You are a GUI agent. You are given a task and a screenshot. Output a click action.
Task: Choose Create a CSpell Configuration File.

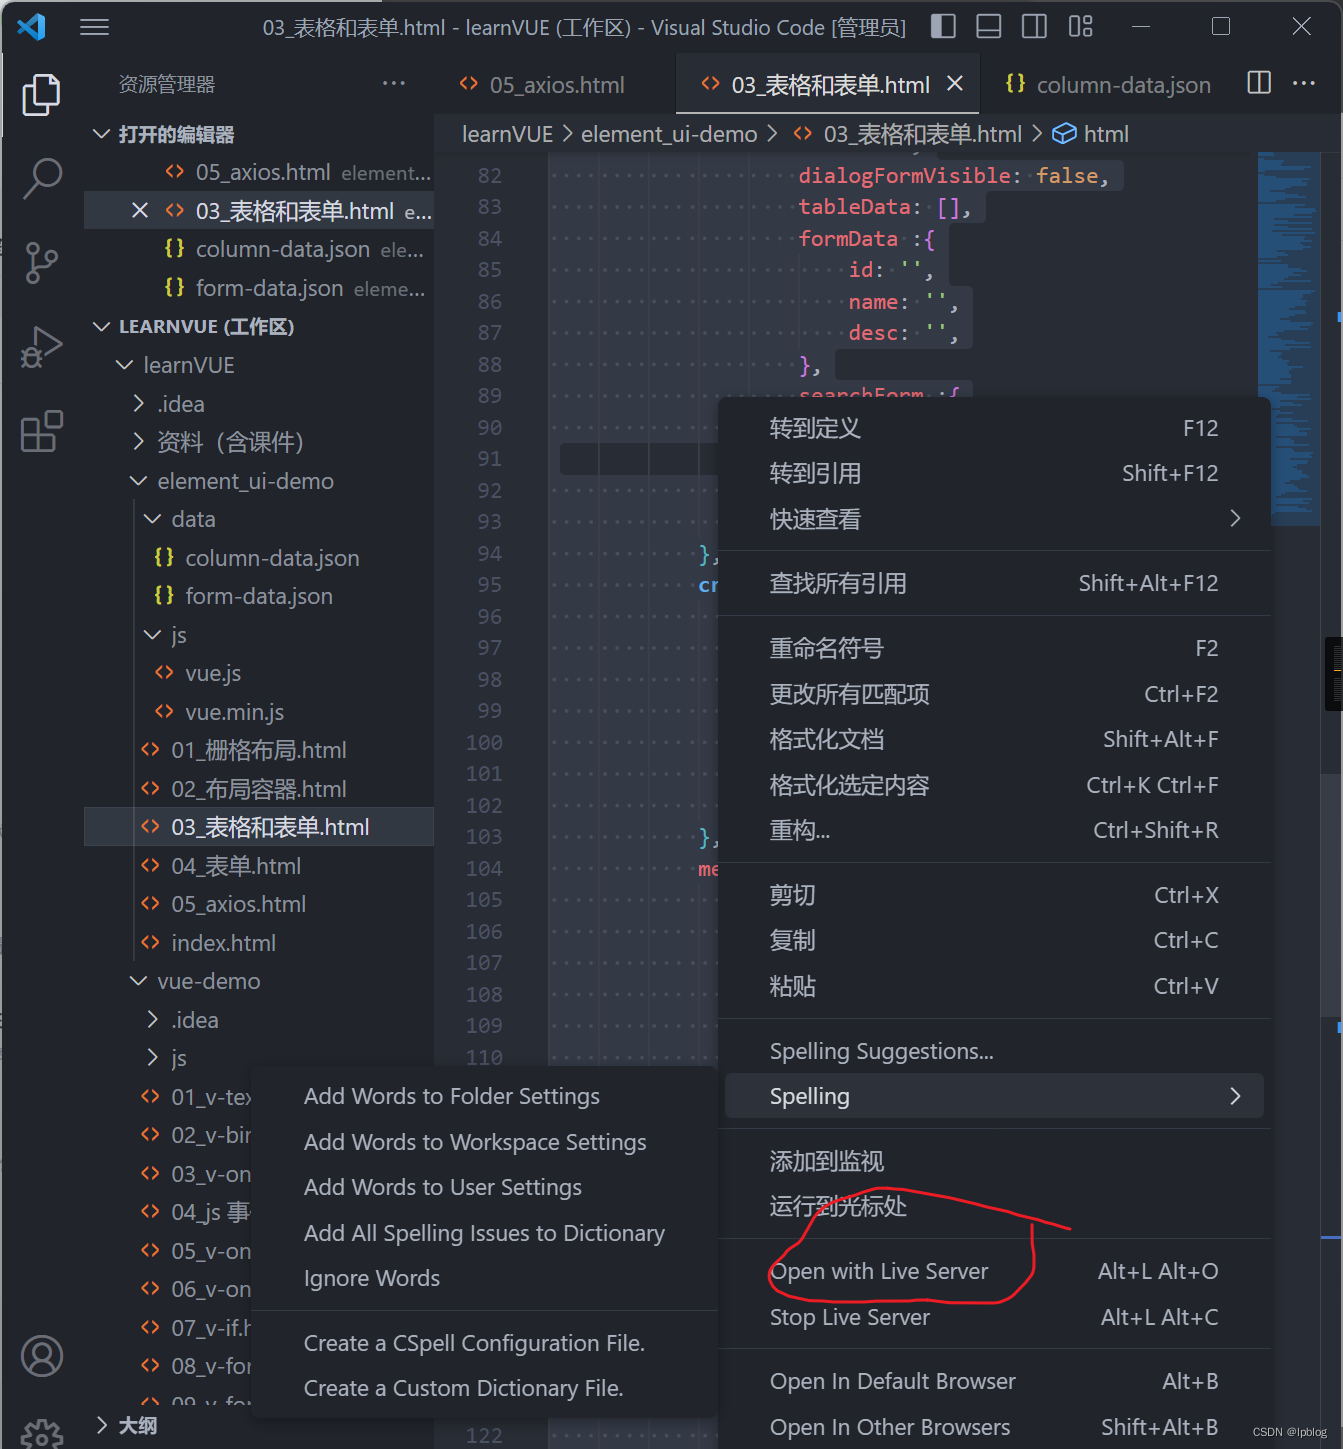point(485,1343)
